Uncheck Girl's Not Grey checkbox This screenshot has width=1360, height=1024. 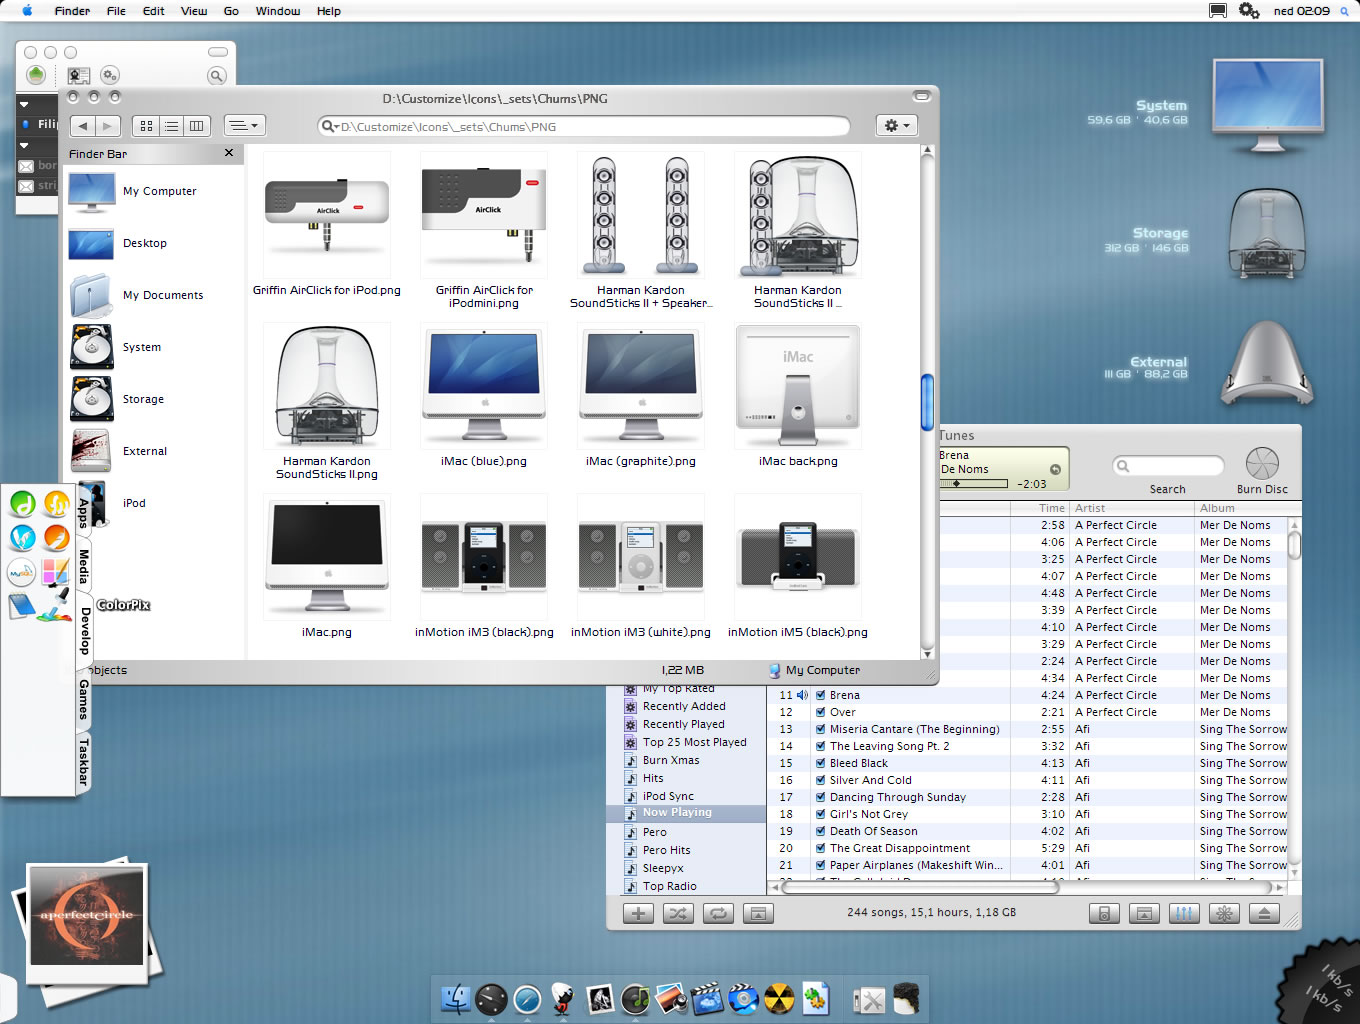(820, 814)
